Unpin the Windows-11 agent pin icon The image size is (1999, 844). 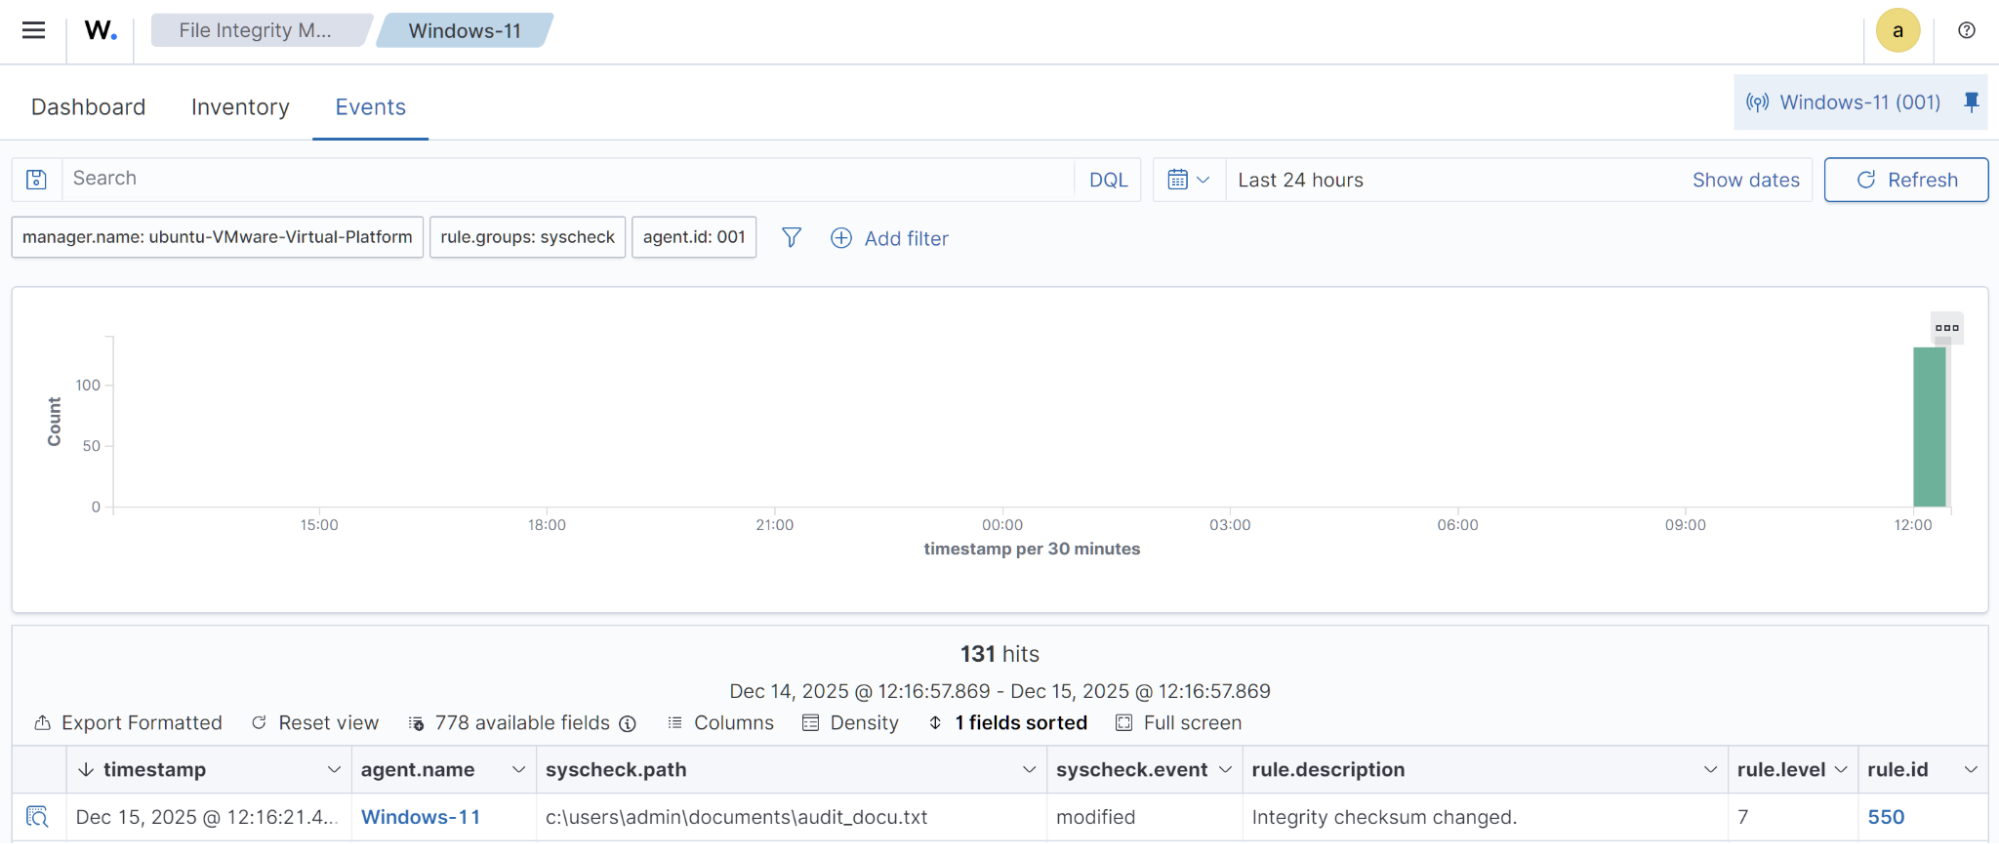click(x=1971, y=102)
